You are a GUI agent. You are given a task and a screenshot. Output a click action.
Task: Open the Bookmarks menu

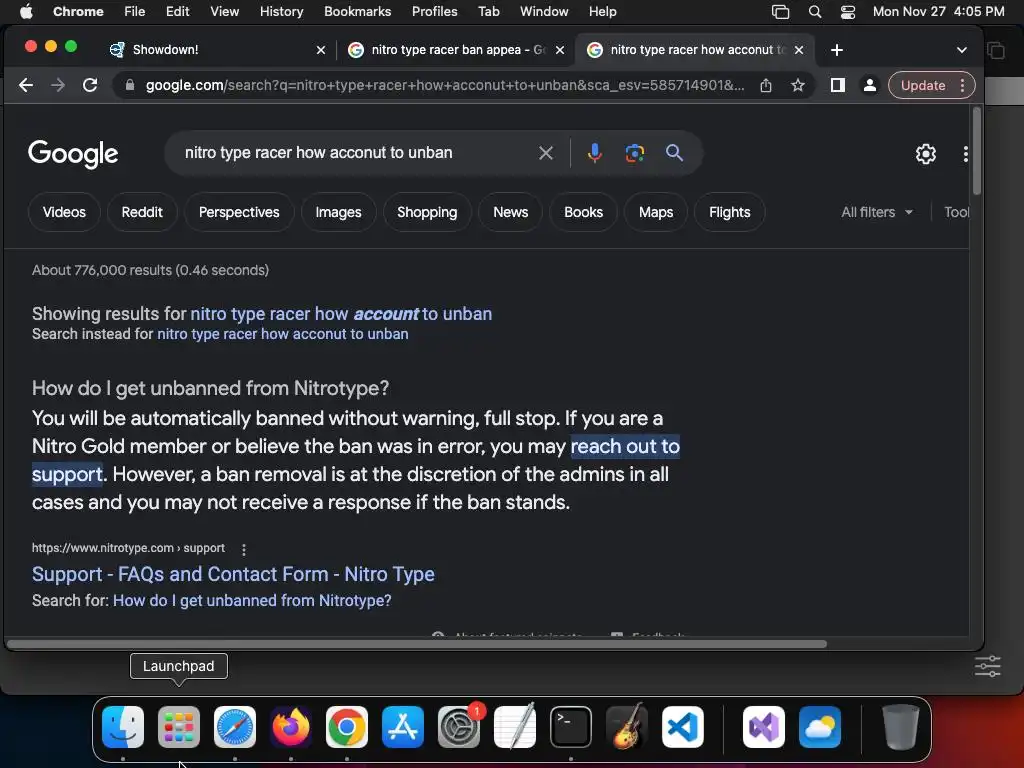coord(357,11)
